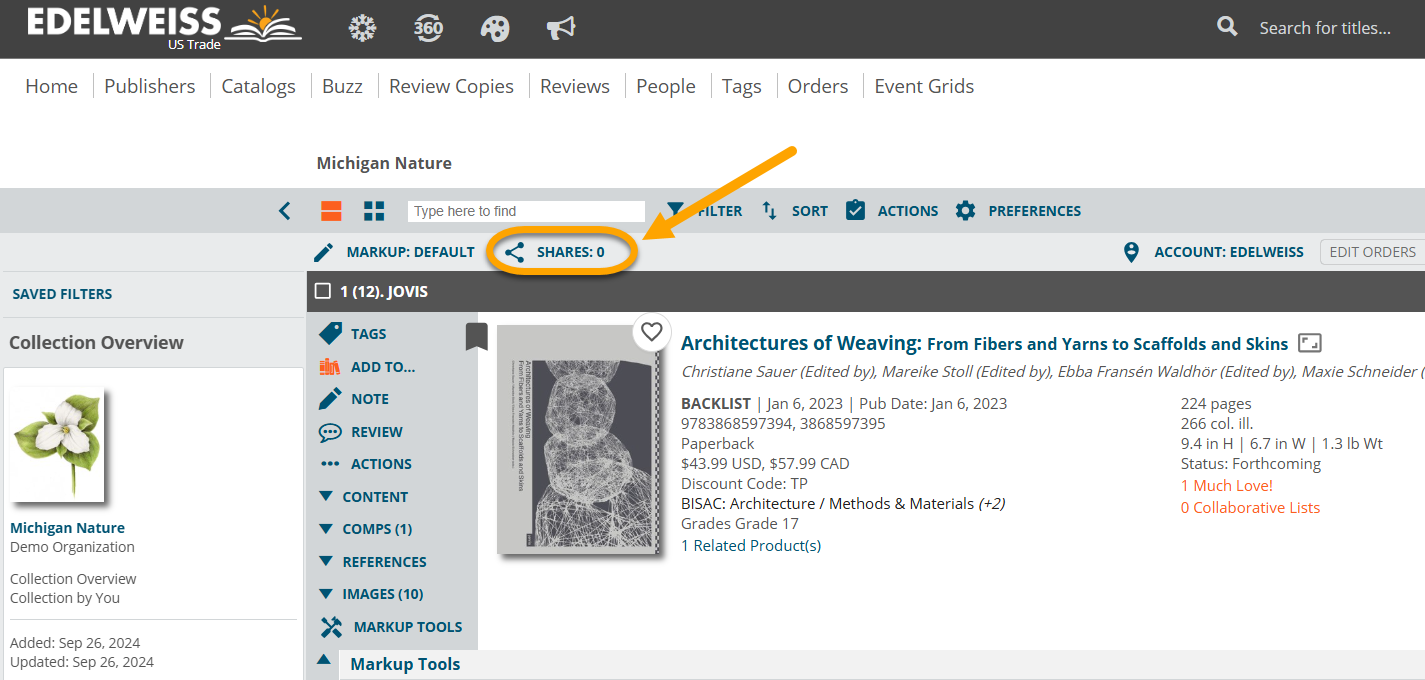The width and height of the screenshot is (1425, 680).
Task: Open Tags for this title
Action: coord(353,334)
